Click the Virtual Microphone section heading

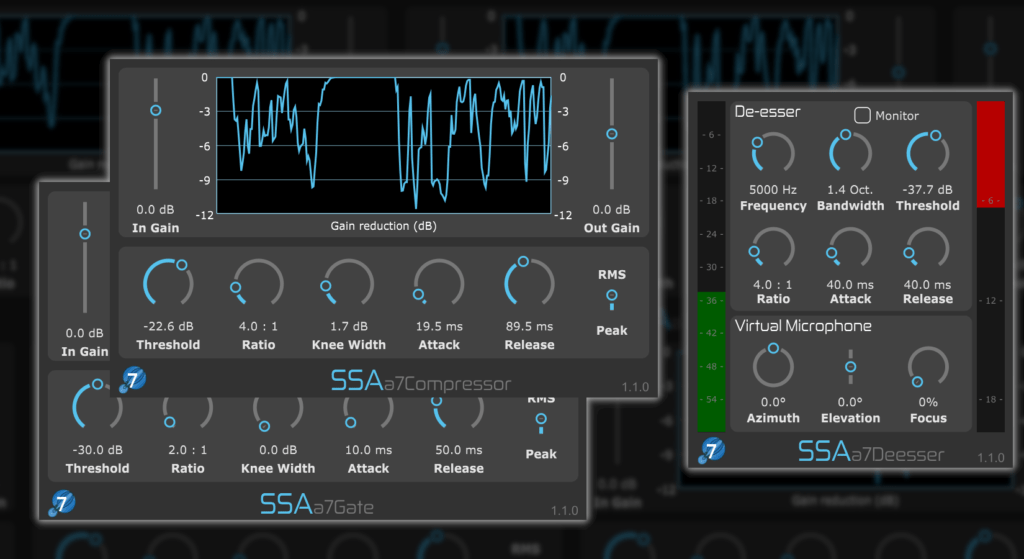(x=803, y=326)
